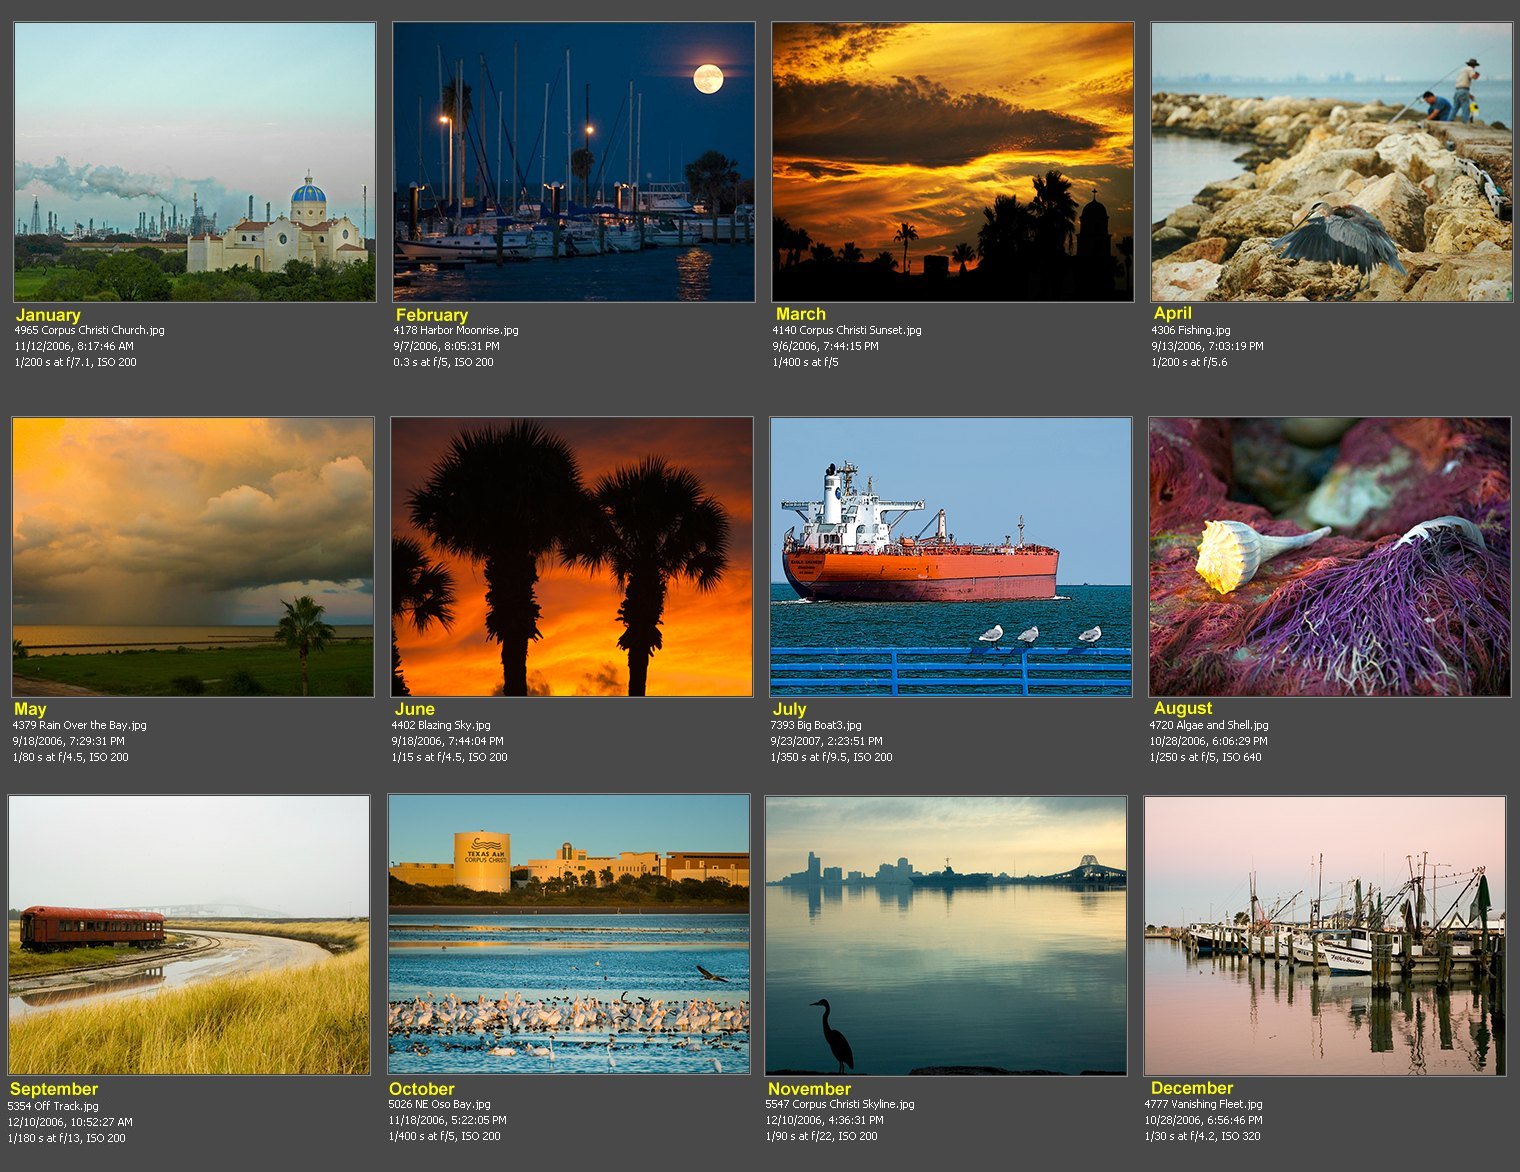Select the 4402 Blazing Sky.jpg caption
1520x1172 pixels.
pyautogui.click(x=441, y=725)
